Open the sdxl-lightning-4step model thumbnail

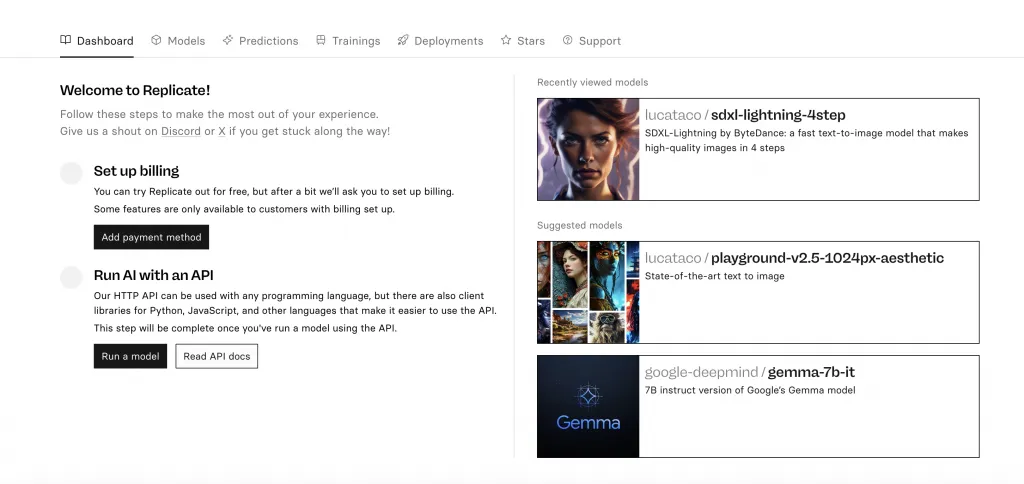(x=588, y=150)
